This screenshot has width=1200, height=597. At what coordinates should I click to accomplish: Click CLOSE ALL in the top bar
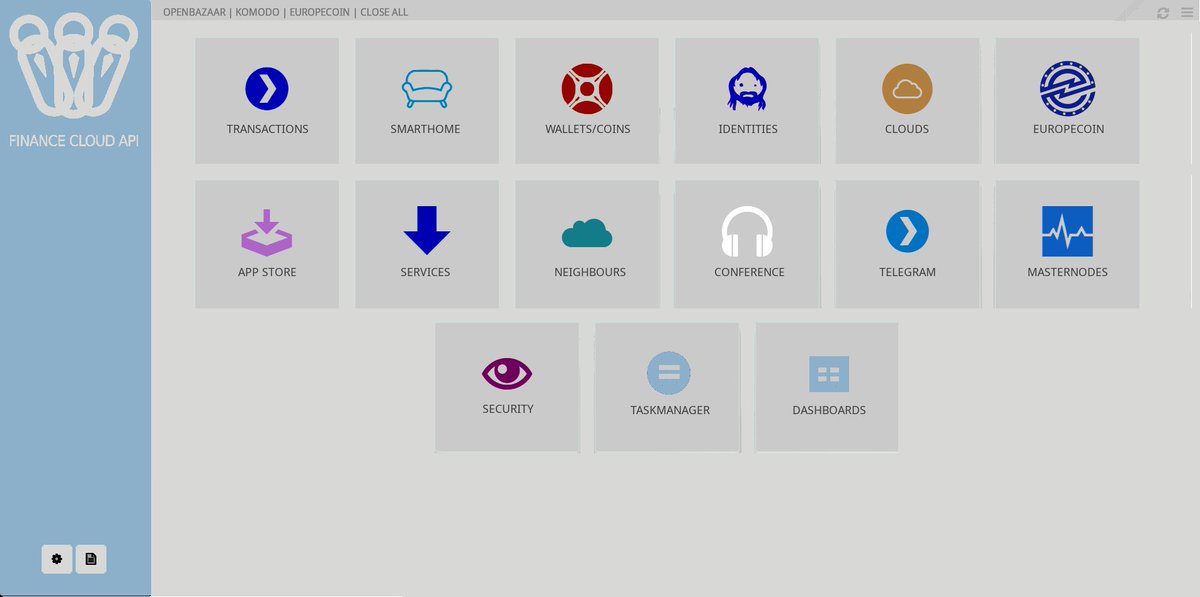(384, 12)
